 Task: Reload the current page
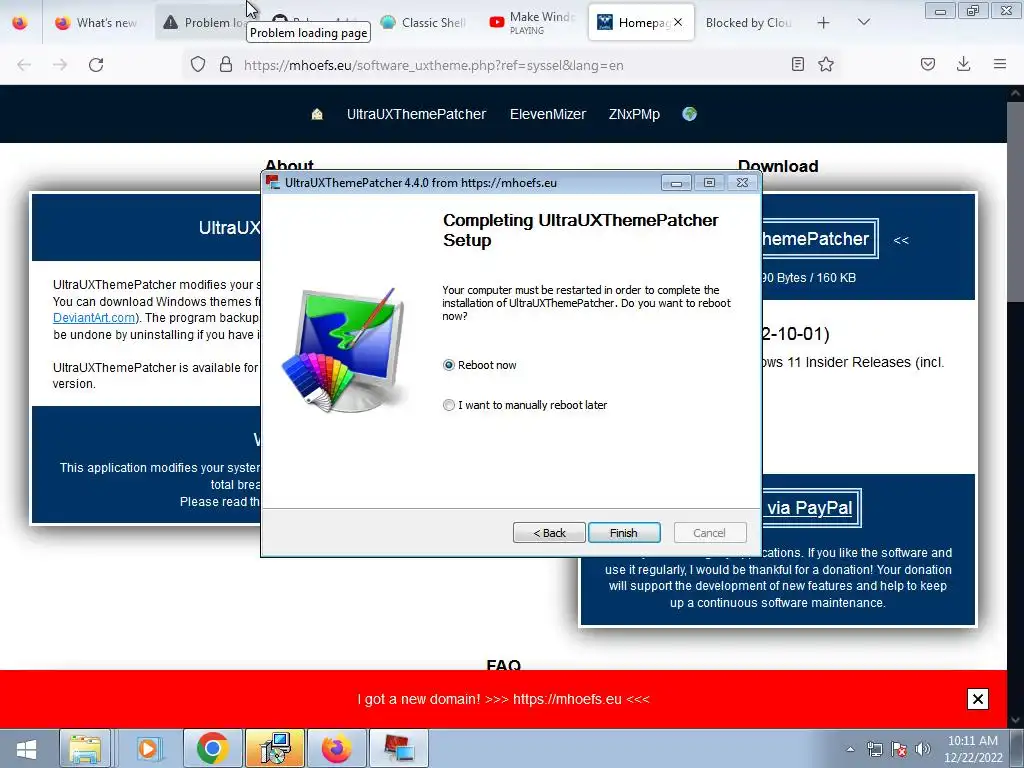click(x=96, y=65)
